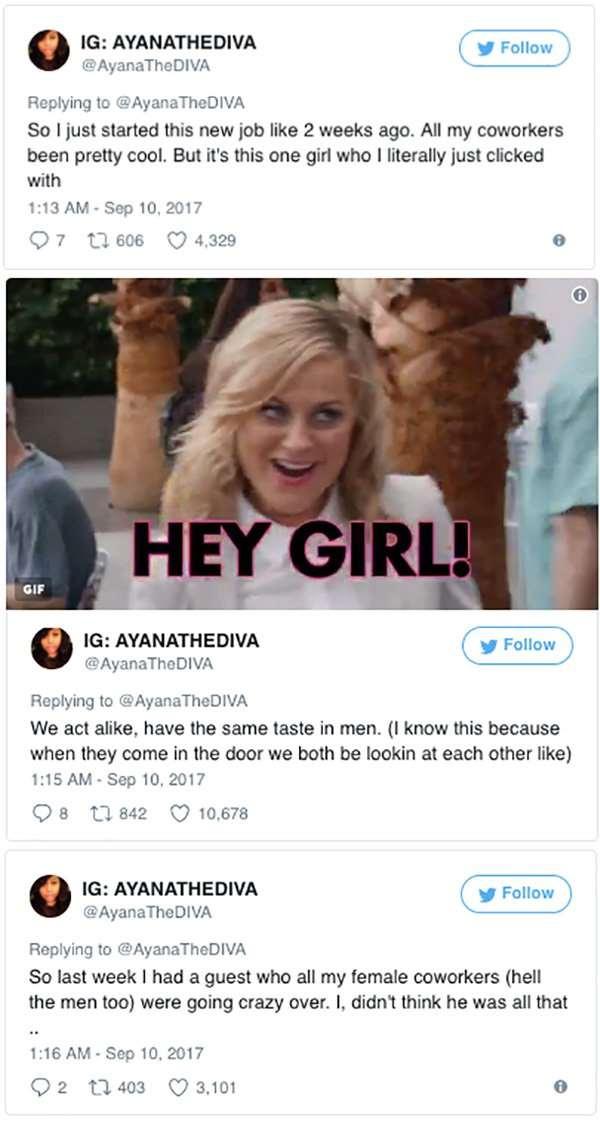Retweet the tweet with 842 retweets
The image size is (600, 1121).
click(101, 813)
